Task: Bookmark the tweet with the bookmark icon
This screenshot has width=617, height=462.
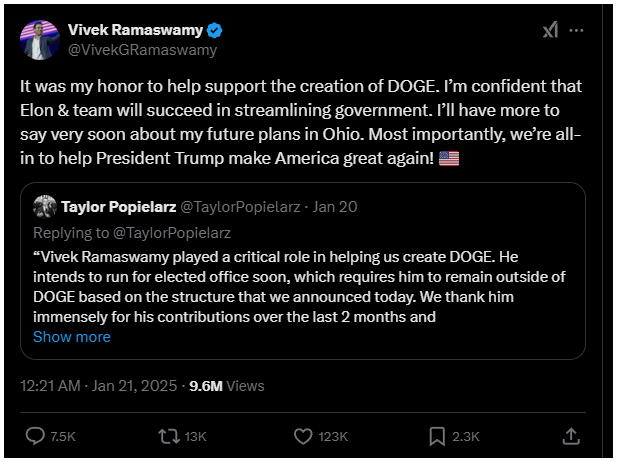Action: [437, 436]
